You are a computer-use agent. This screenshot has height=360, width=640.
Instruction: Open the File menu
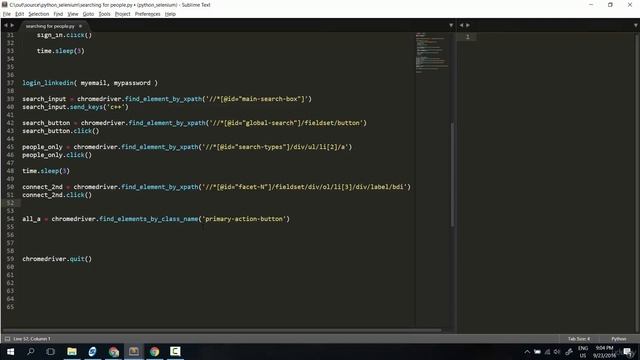click(x=7, y=14)
